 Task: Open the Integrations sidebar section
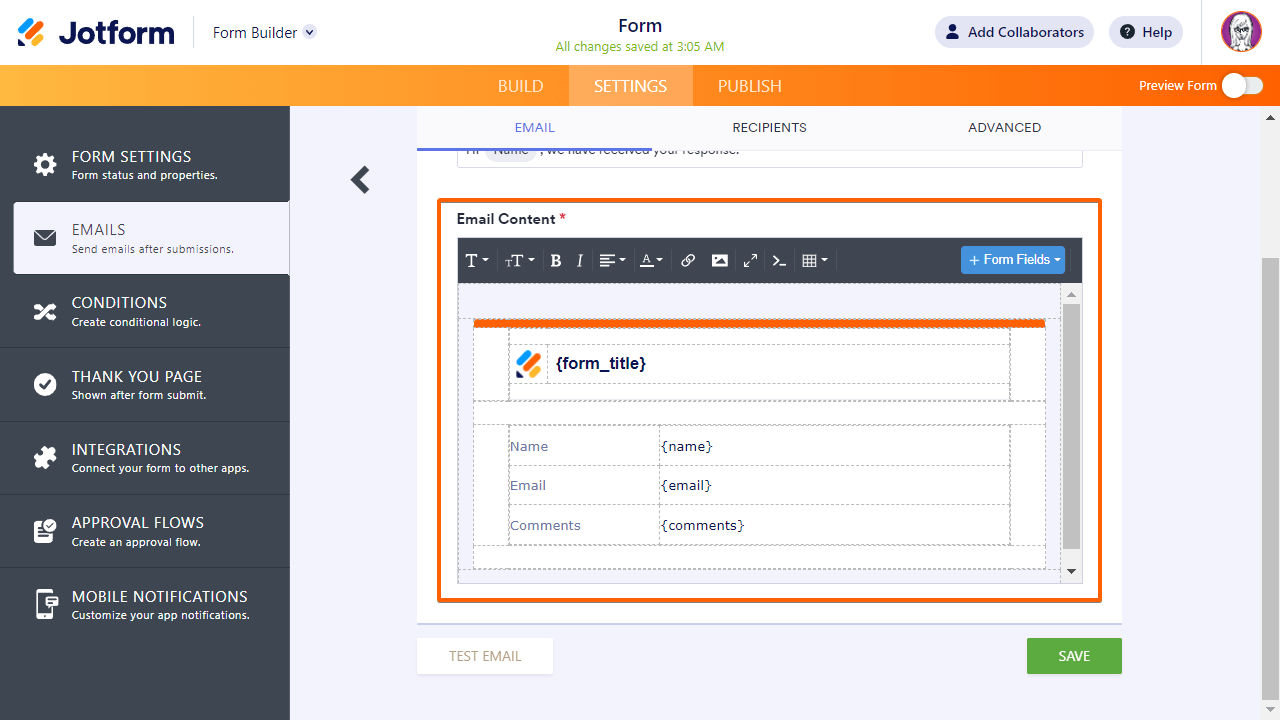(x=145, y=458)
